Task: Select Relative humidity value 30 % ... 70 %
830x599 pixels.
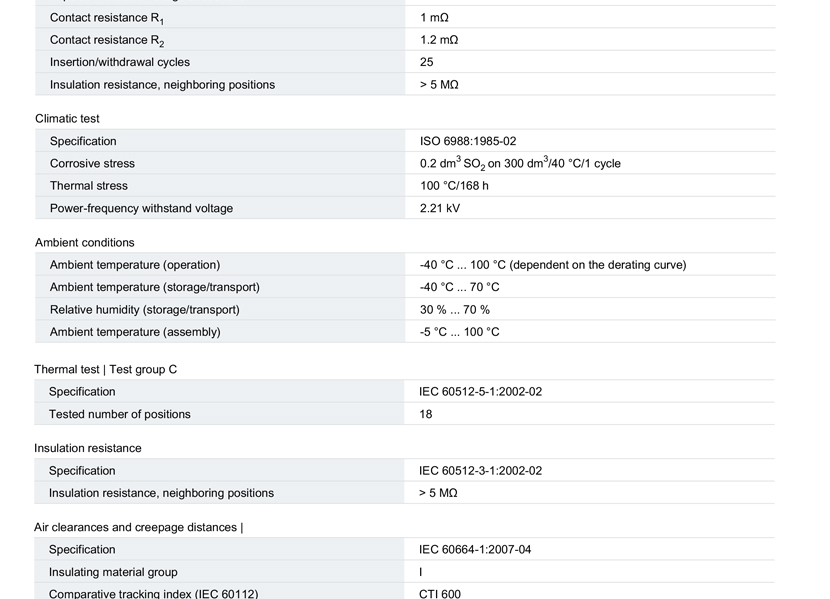Action: pos(455,310)
